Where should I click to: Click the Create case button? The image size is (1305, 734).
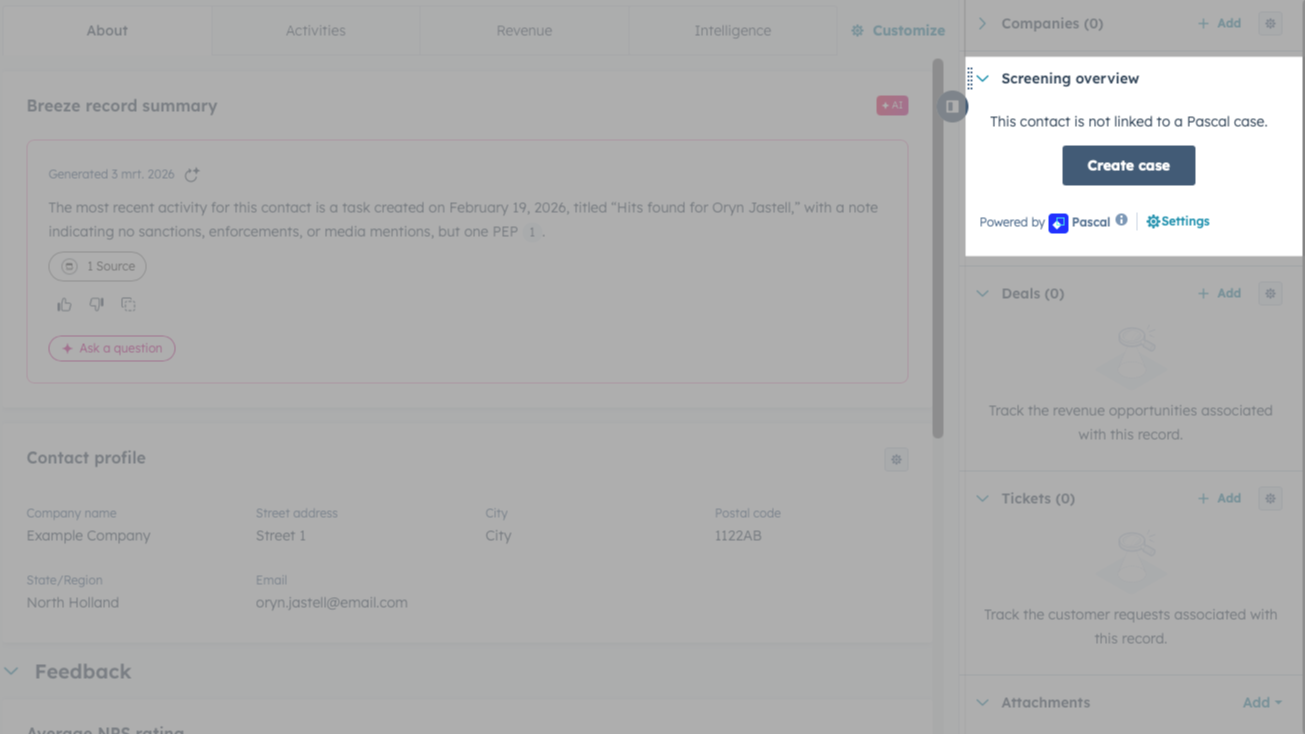click(x=1128, y=166)
